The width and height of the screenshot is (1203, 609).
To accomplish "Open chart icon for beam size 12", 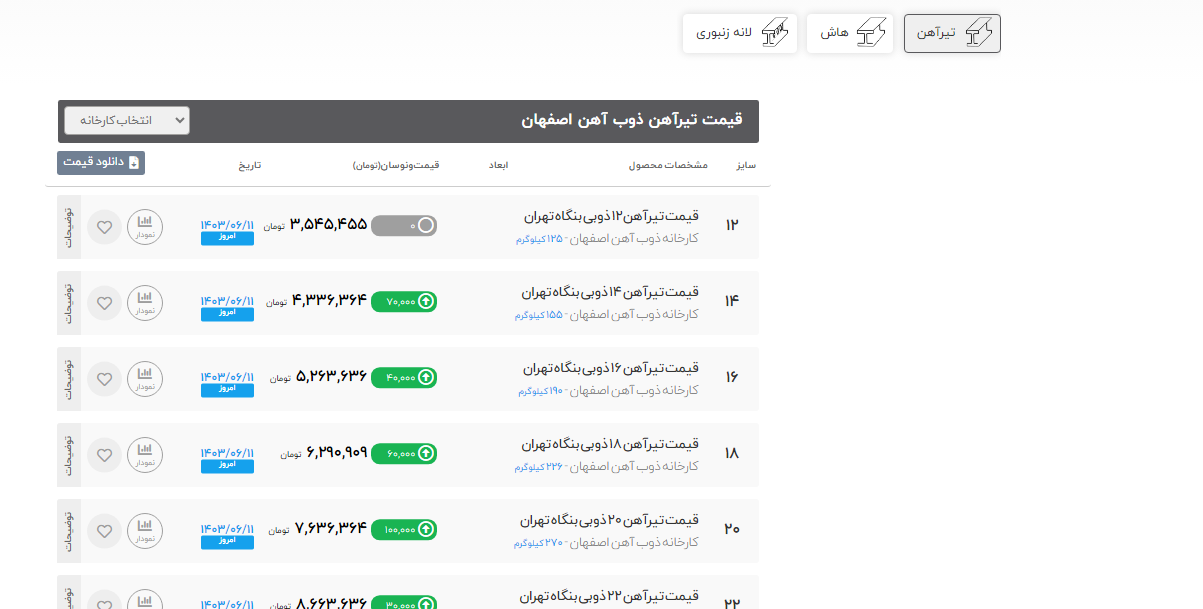I will pos(145,227).
